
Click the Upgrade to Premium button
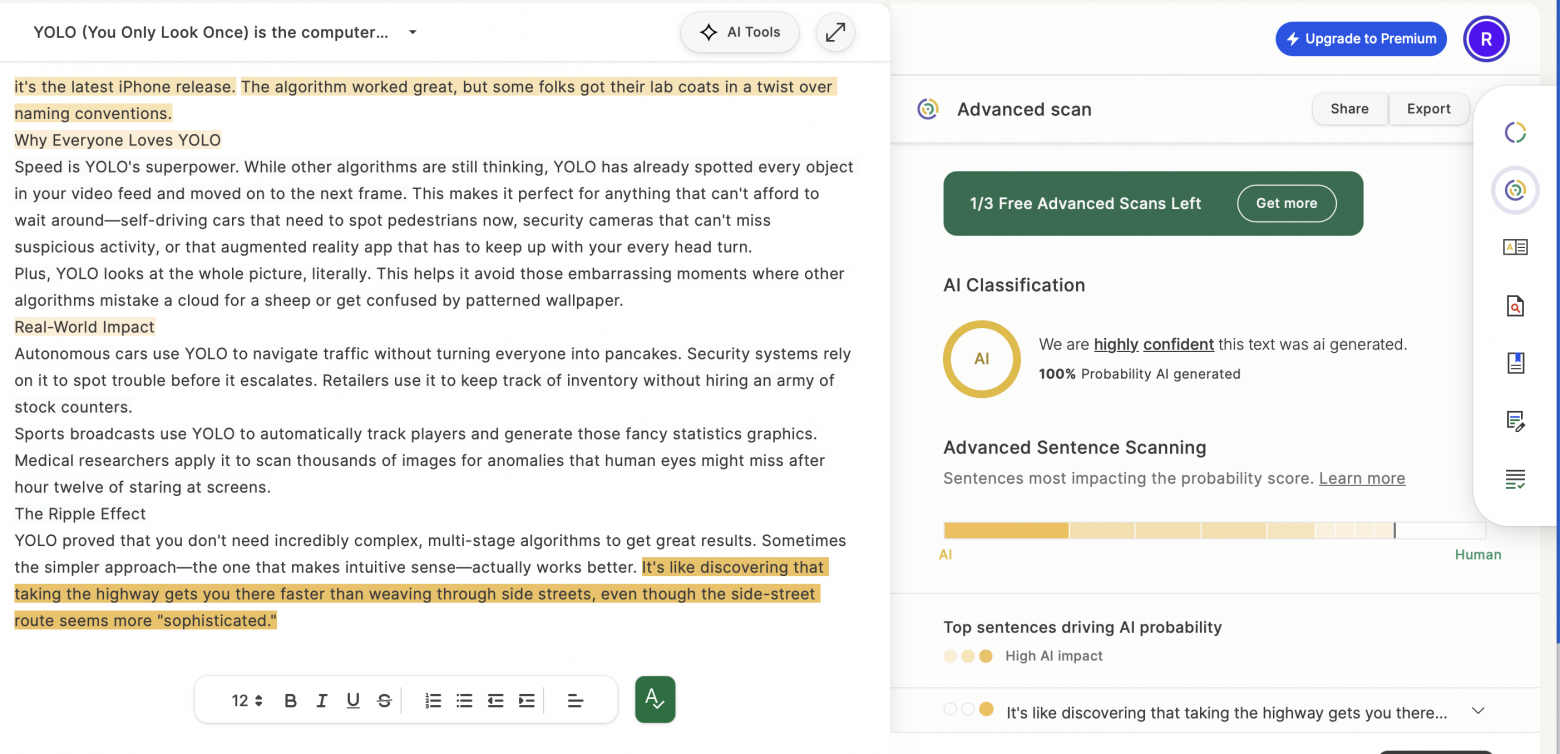coord(1360,39)
